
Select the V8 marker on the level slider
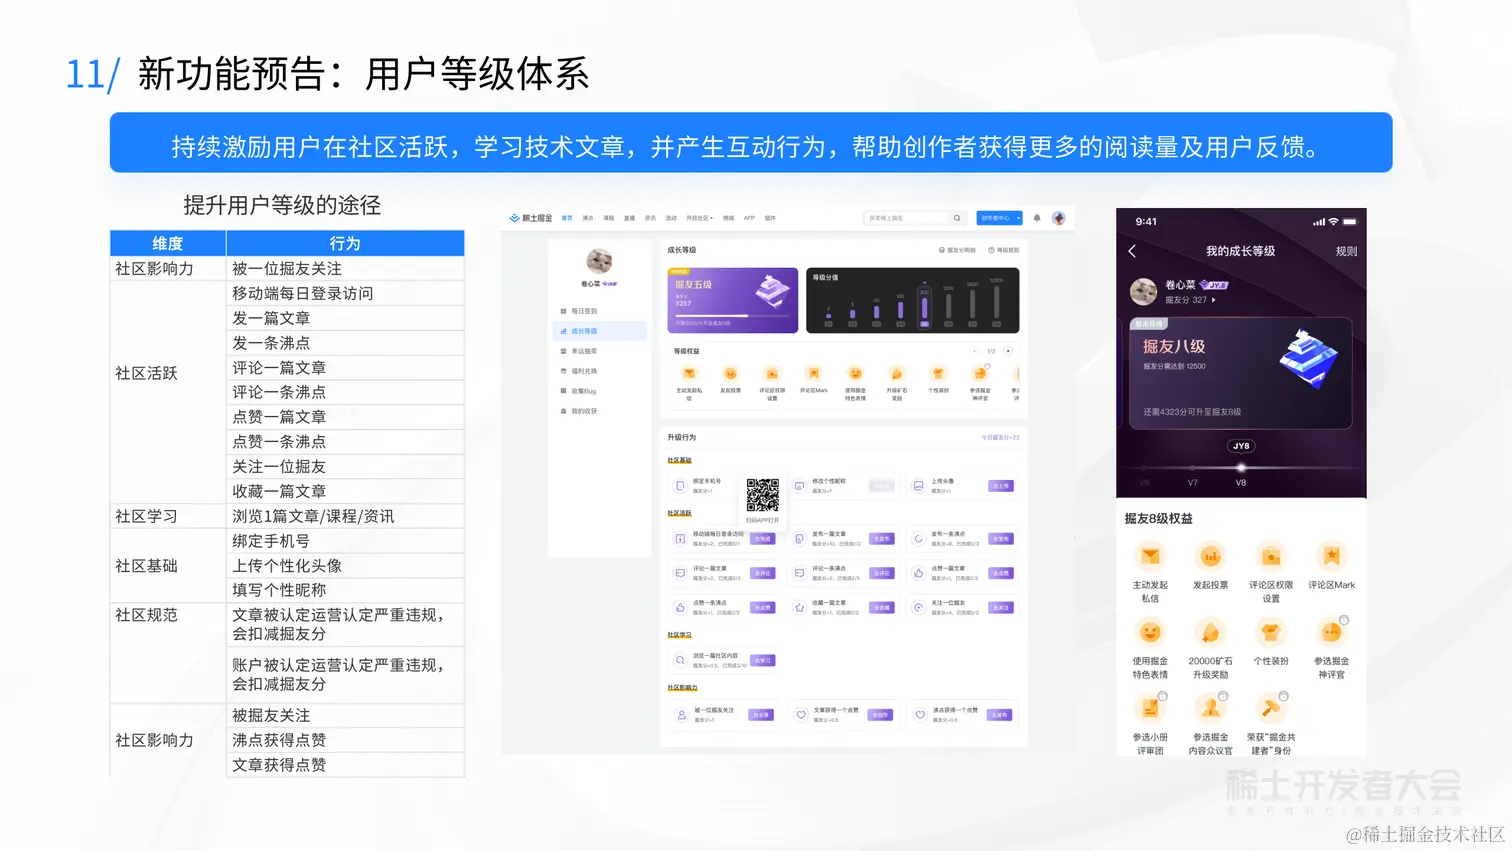(1241, 468)
